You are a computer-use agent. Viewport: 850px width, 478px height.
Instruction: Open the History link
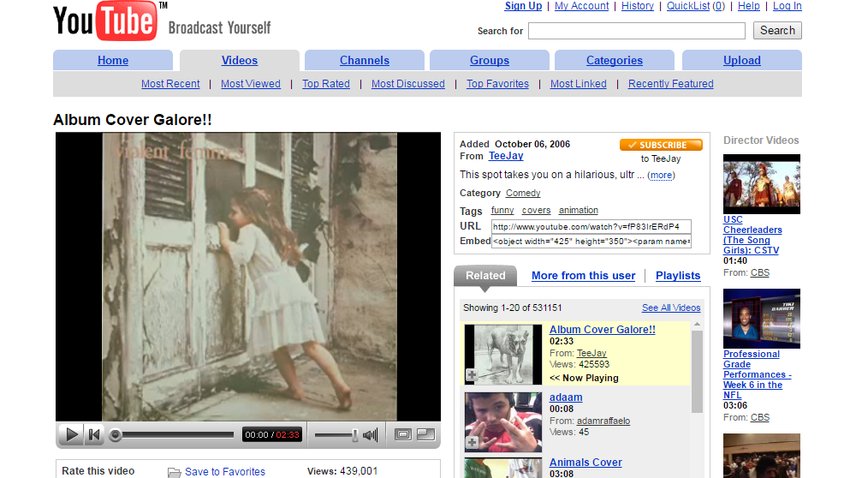pos(637,6)
